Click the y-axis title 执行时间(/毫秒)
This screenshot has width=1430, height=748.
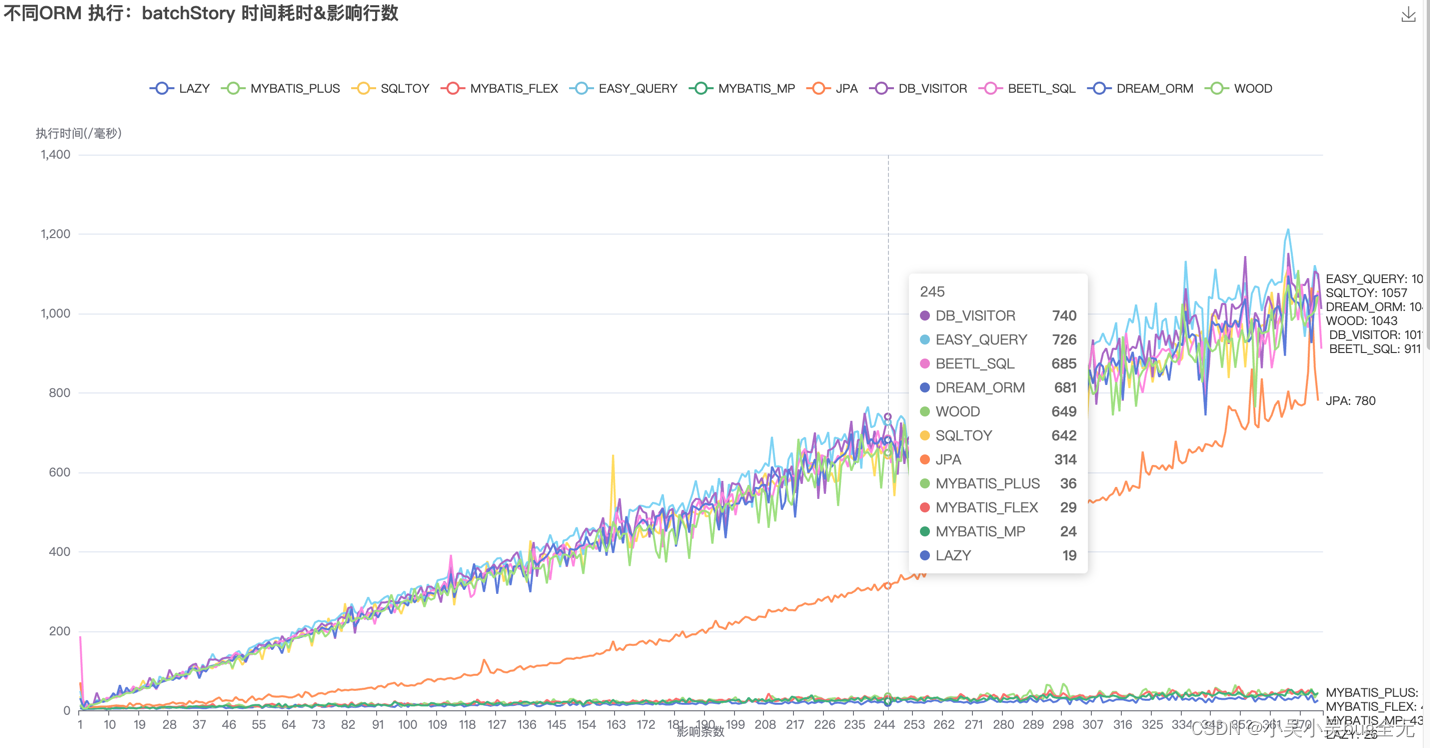point(78,133)
